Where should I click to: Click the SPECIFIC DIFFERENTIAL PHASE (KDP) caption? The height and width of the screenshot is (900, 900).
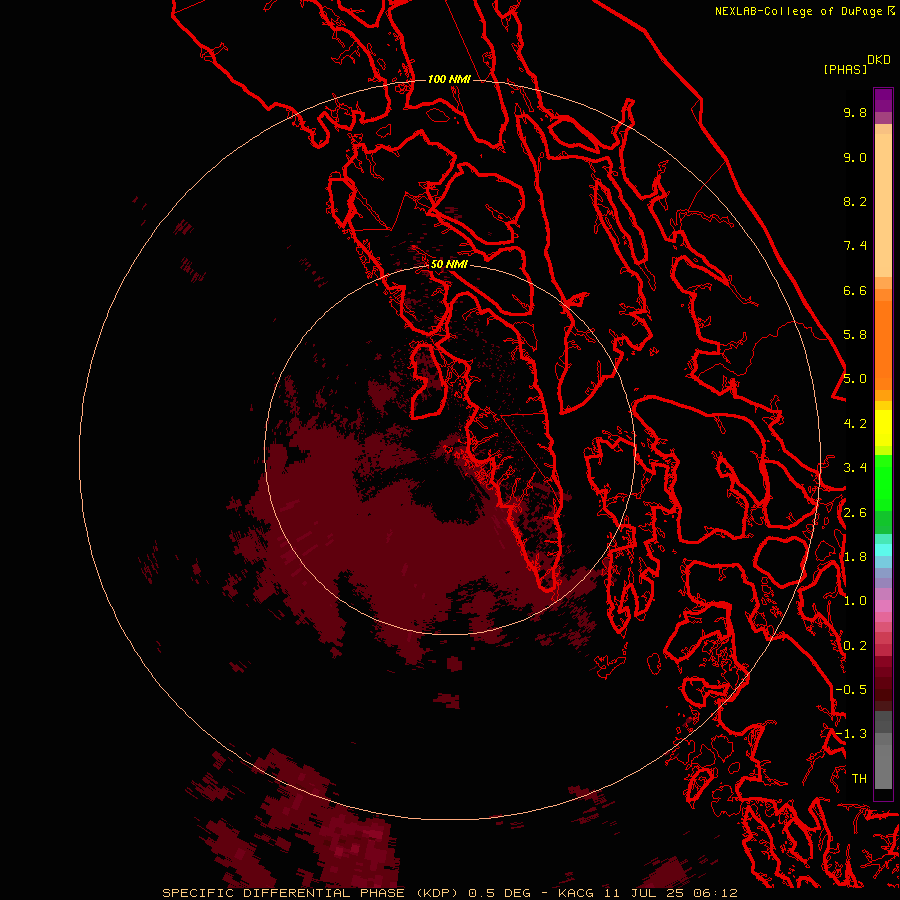(312, 893)
